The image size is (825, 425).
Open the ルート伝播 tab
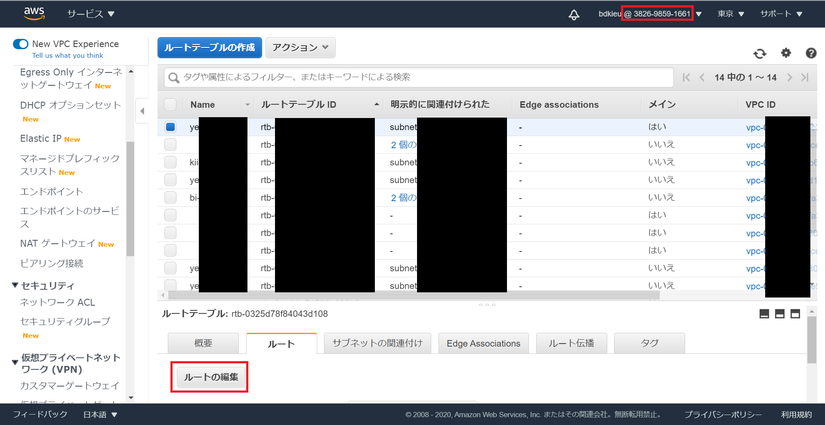pyautogui.click(x=571, y=343)
